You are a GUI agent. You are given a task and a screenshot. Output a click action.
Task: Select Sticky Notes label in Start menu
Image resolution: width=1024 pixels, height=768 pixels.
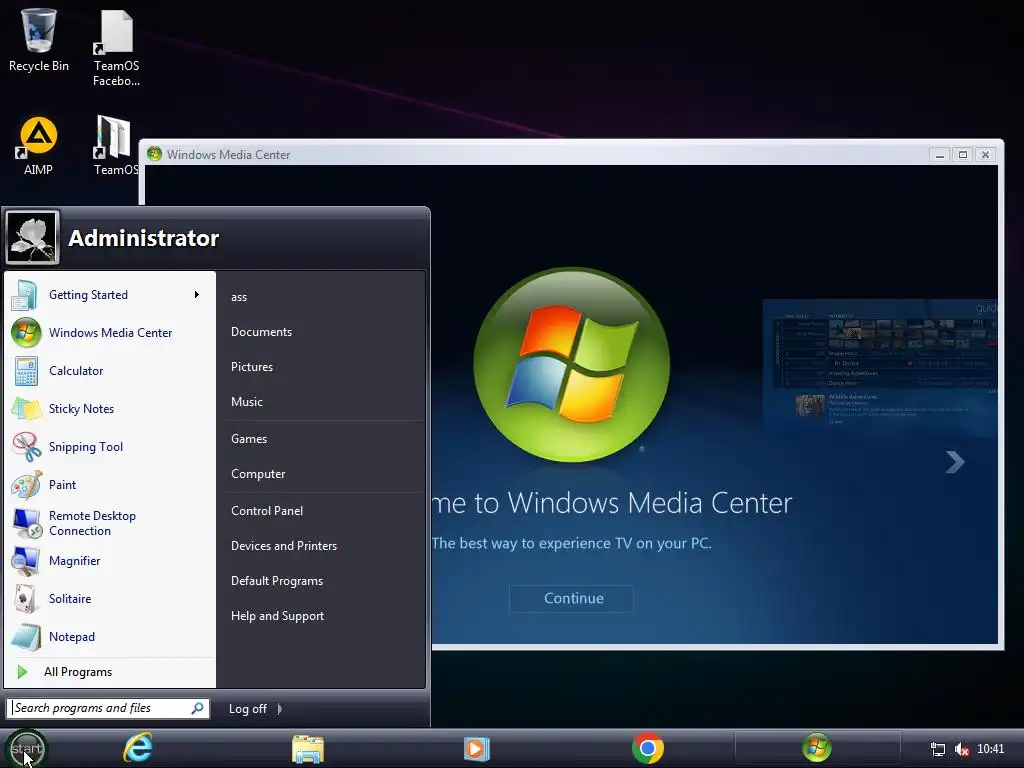[x=82, y=409]
